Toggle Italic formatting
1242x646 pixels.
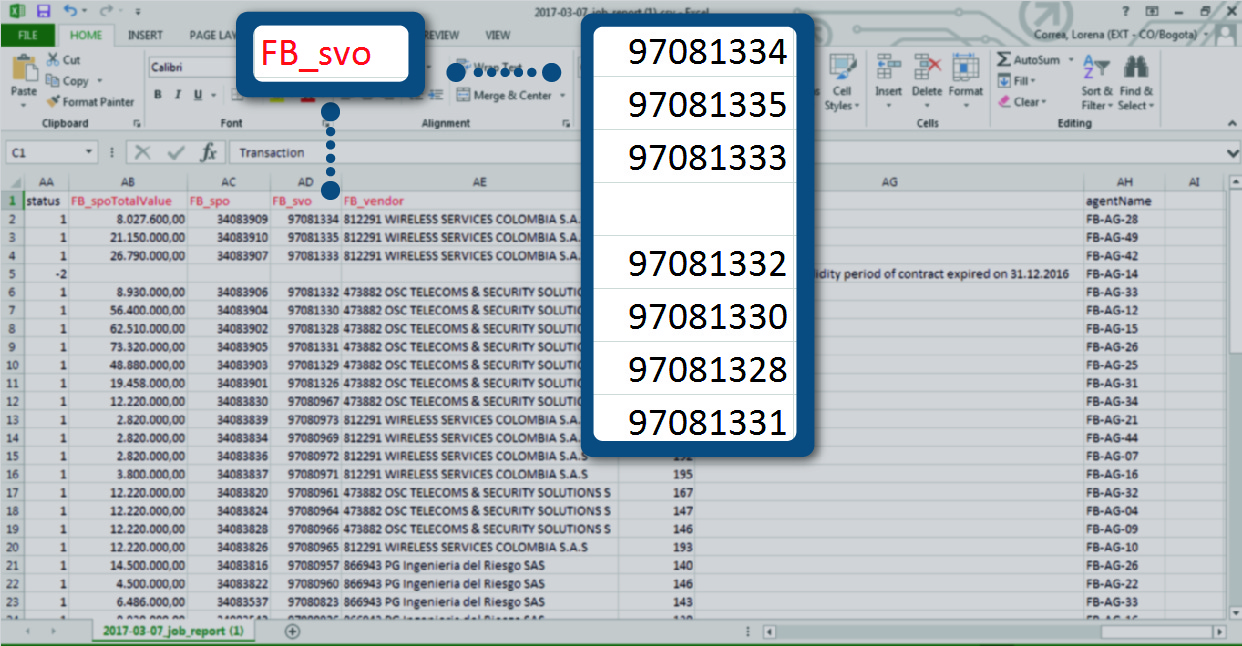(x=178, y=95)
